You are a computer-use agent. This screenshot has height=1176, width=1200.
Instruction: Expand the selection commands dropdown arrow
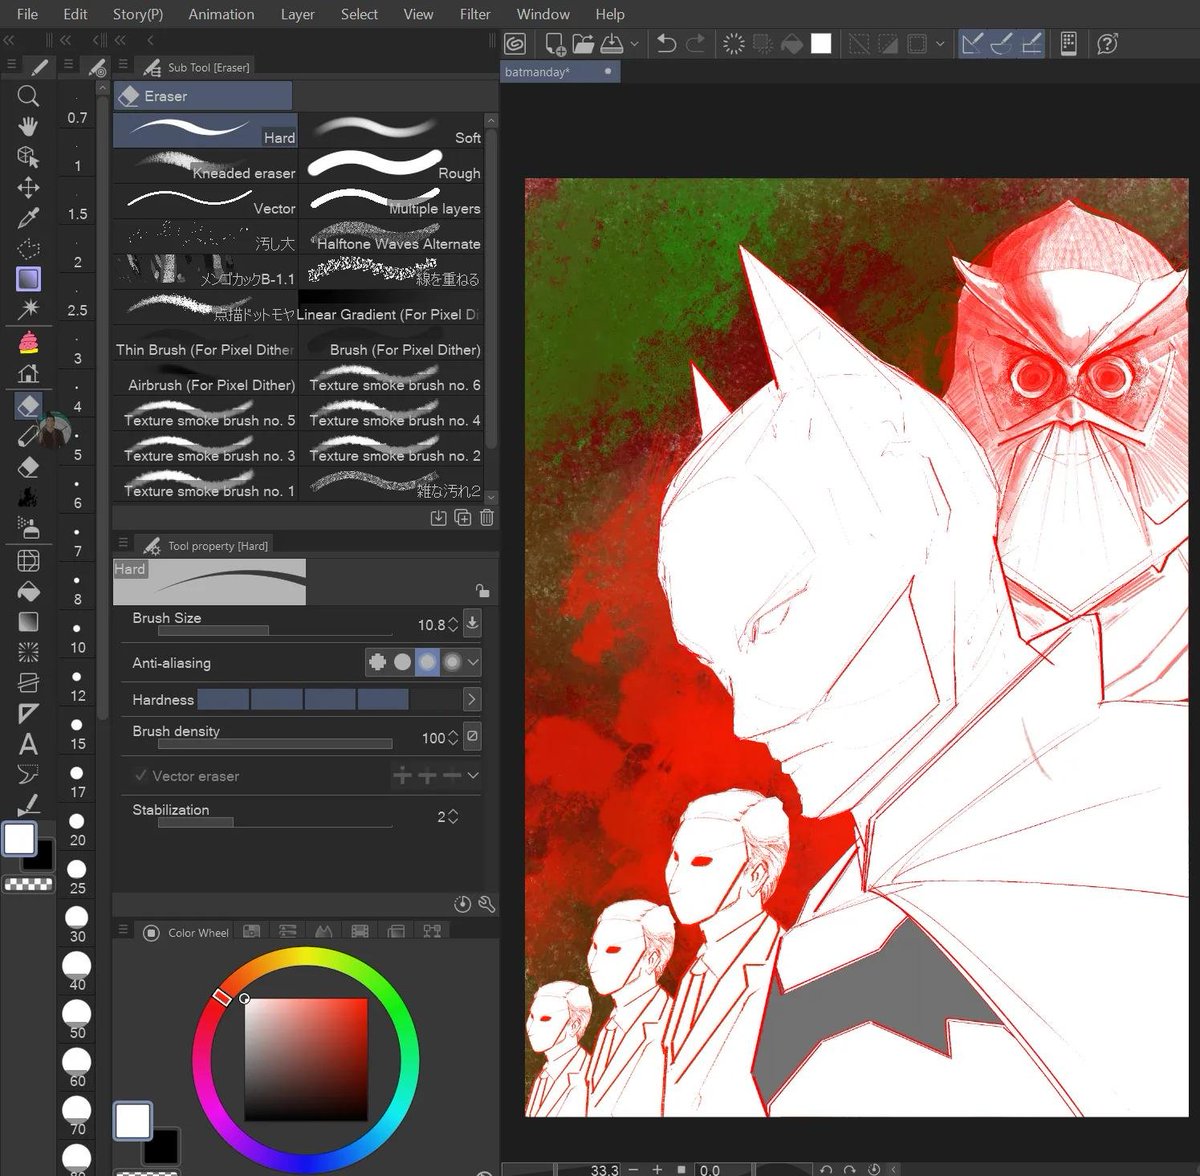[940, 45]
